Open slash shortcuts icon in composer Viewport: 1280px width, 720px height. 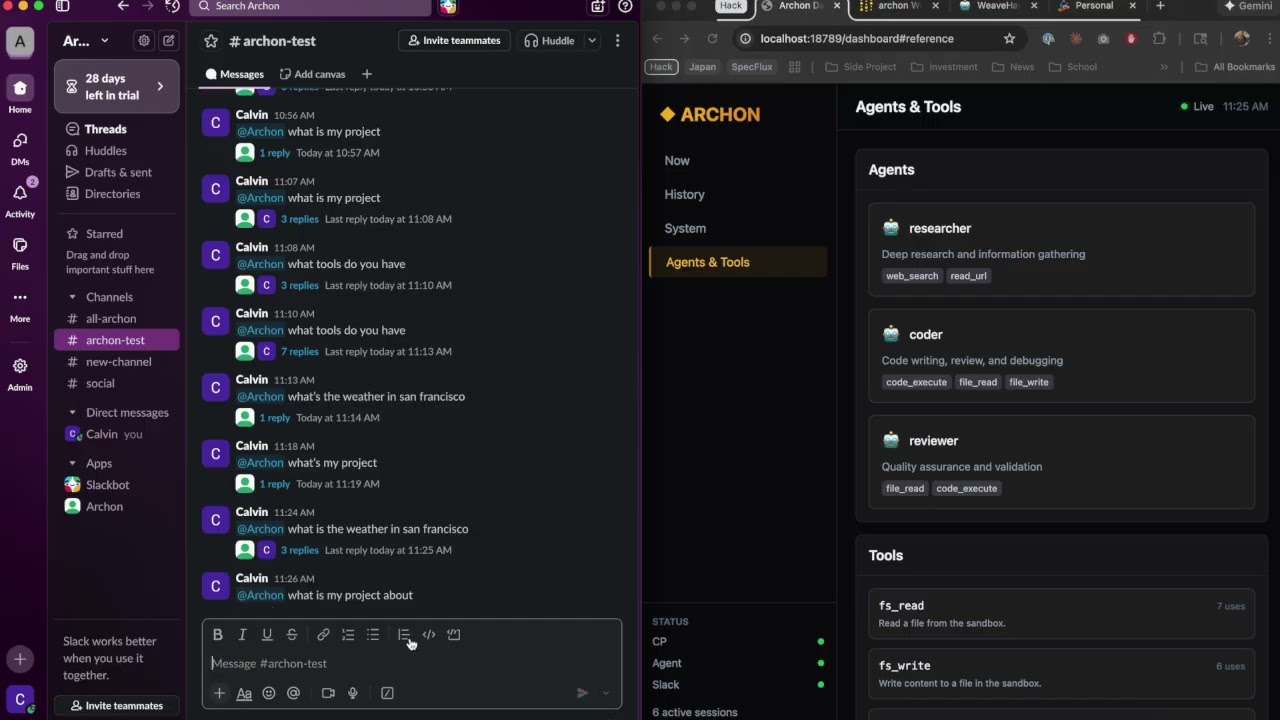(x=387, y=693)
